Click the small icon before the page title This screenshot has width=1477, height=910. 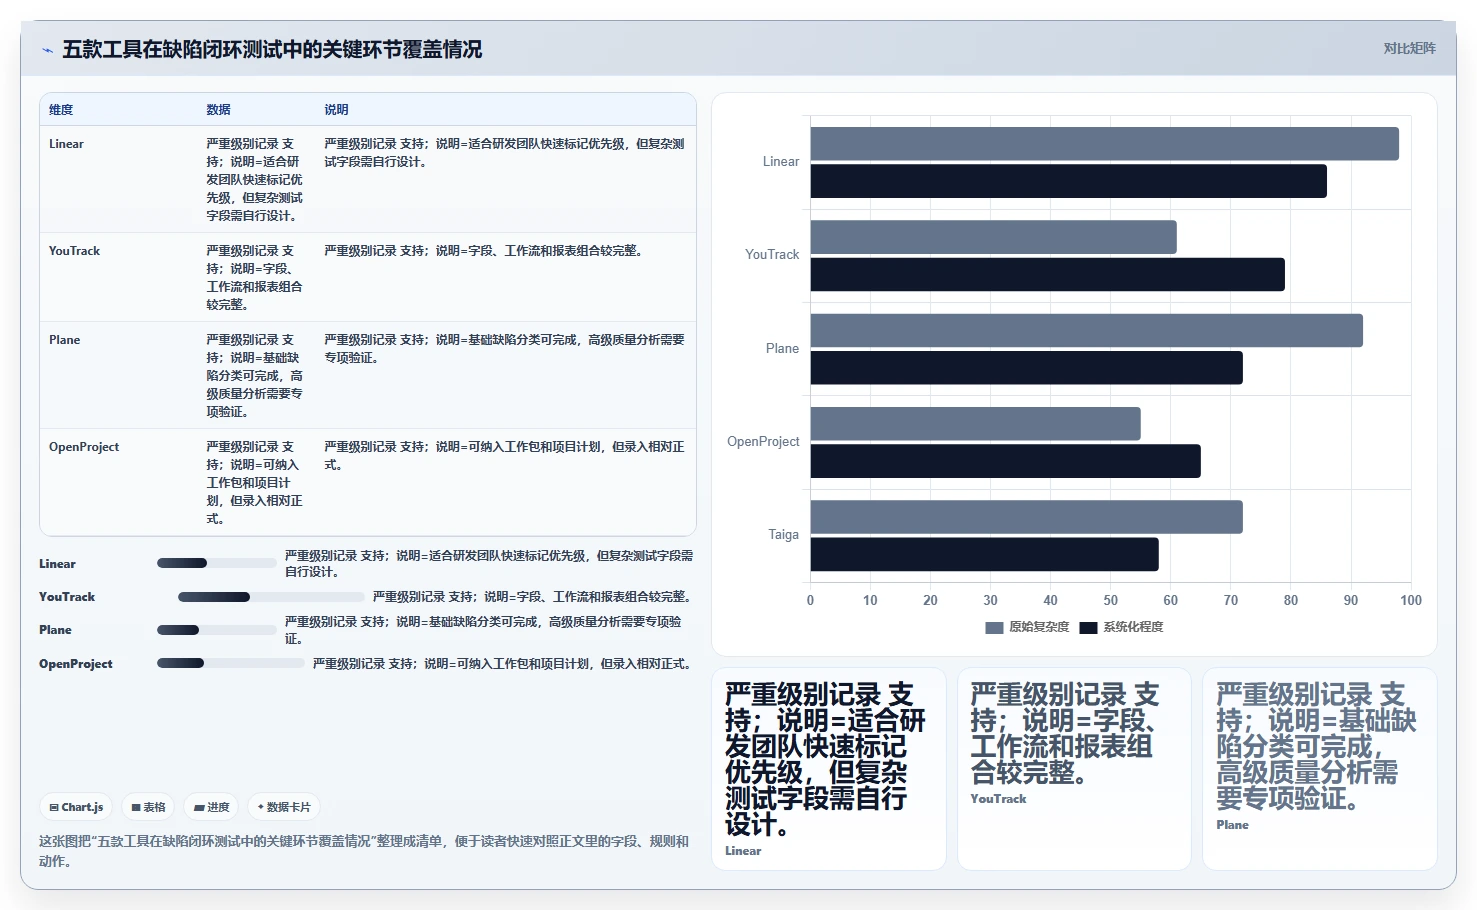click(47, 50)
